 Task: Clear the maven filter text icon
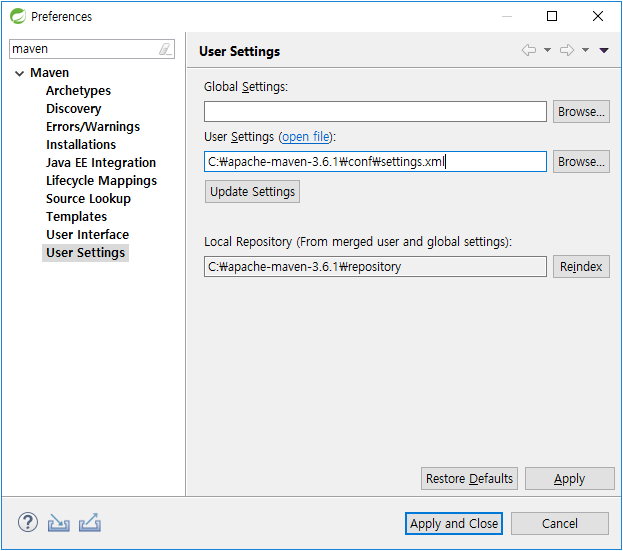165,49
